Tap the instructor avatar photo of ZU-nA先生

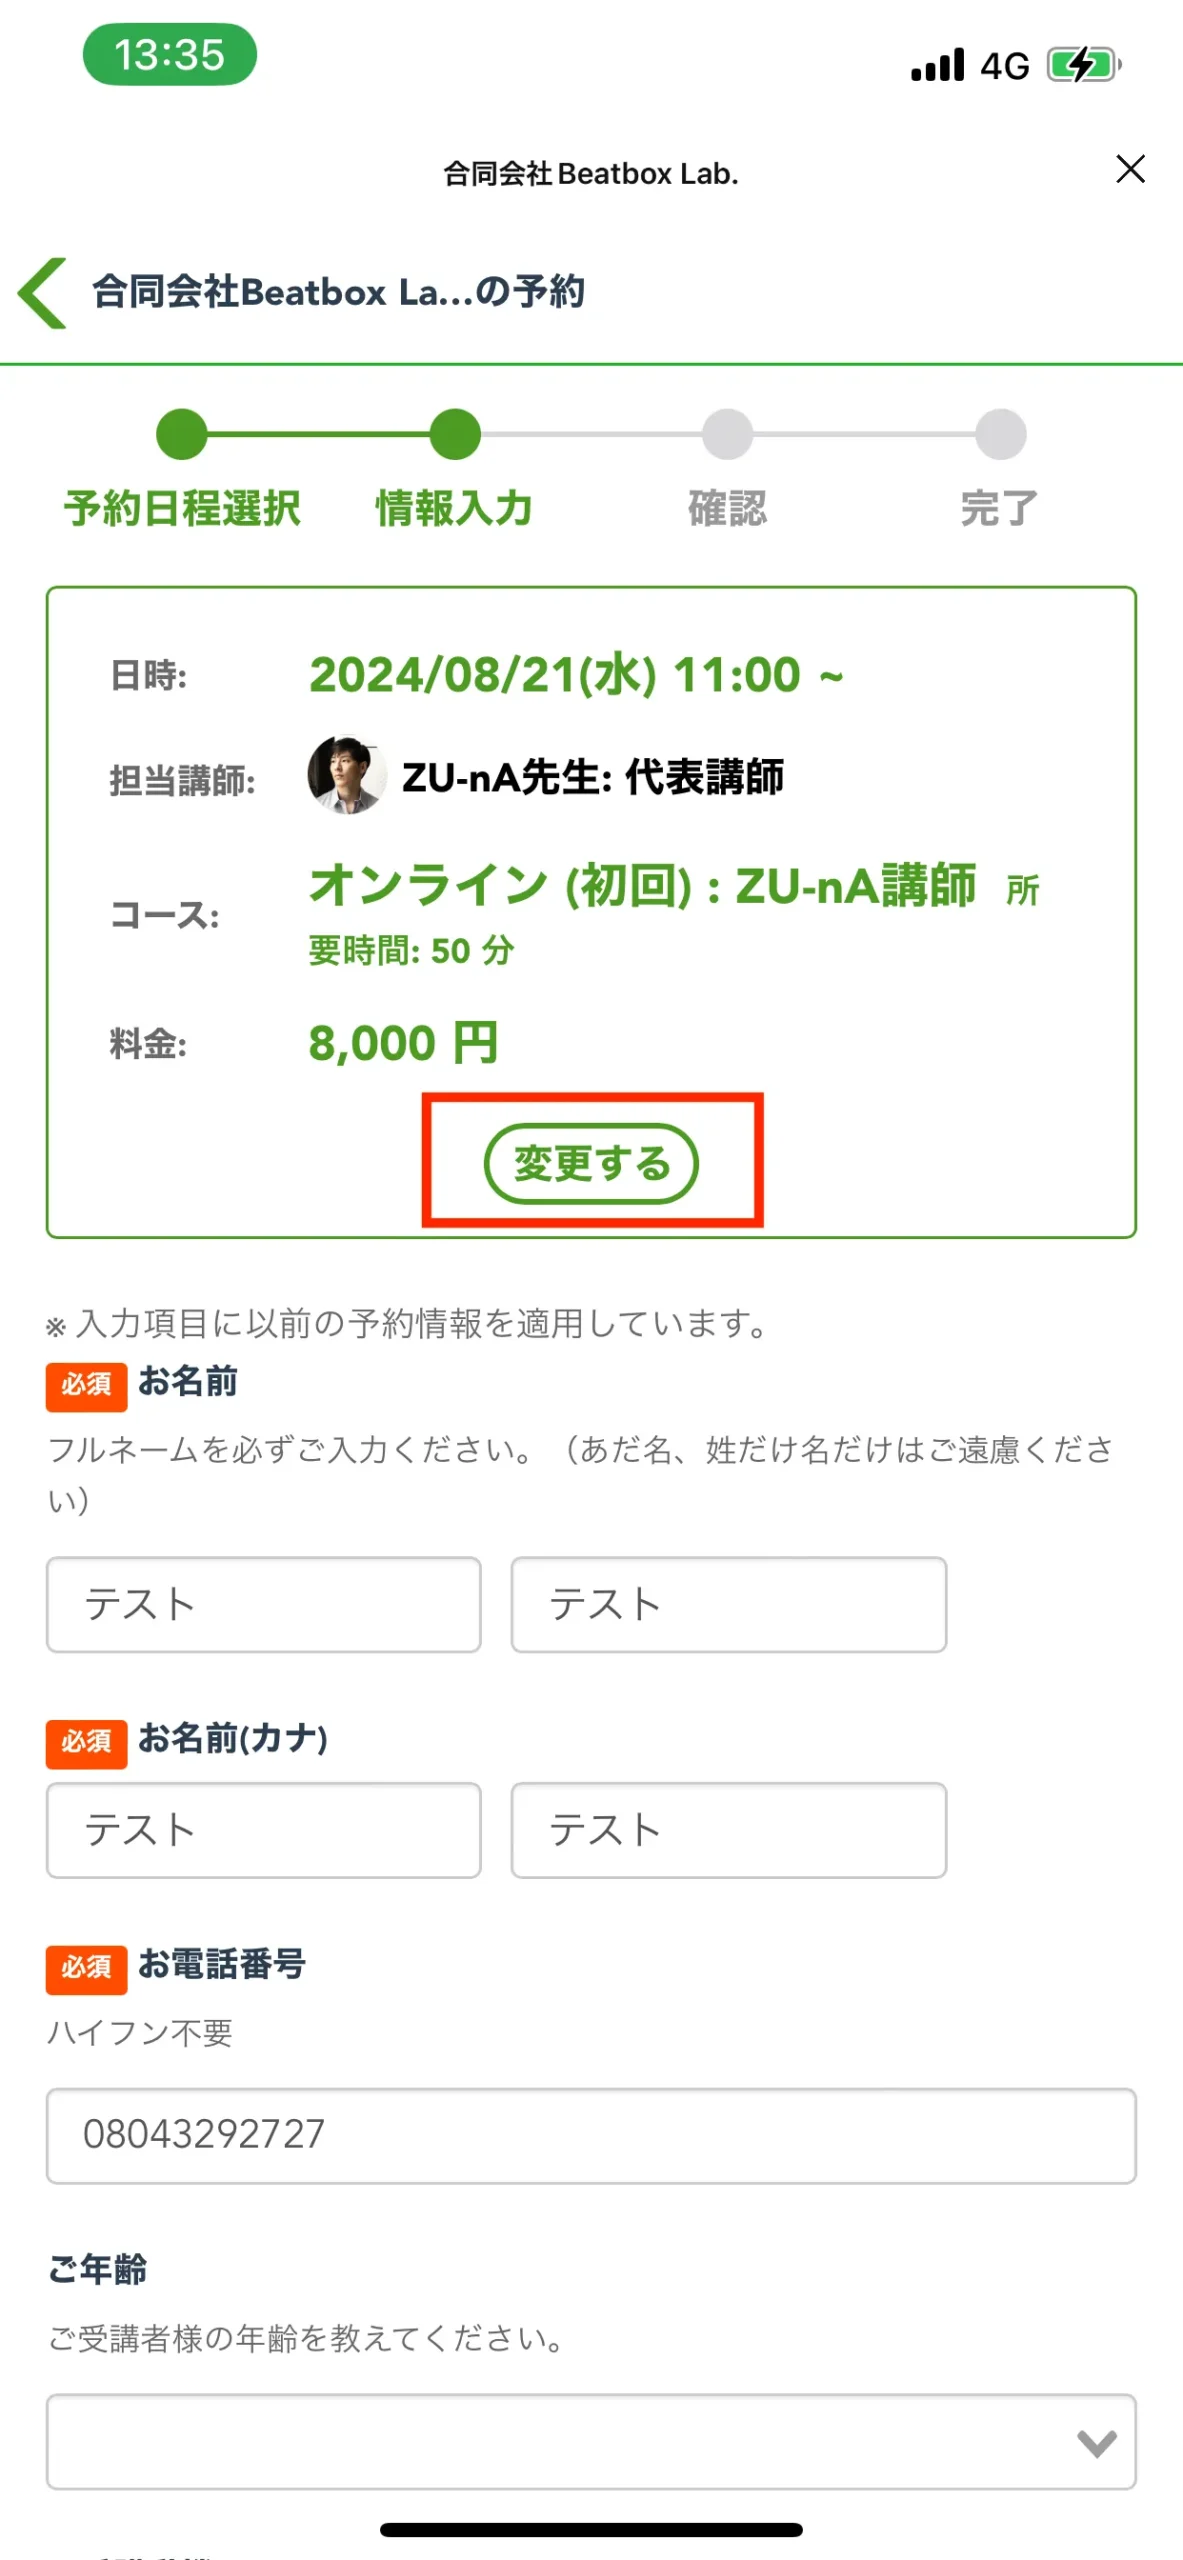click(348, 777)
